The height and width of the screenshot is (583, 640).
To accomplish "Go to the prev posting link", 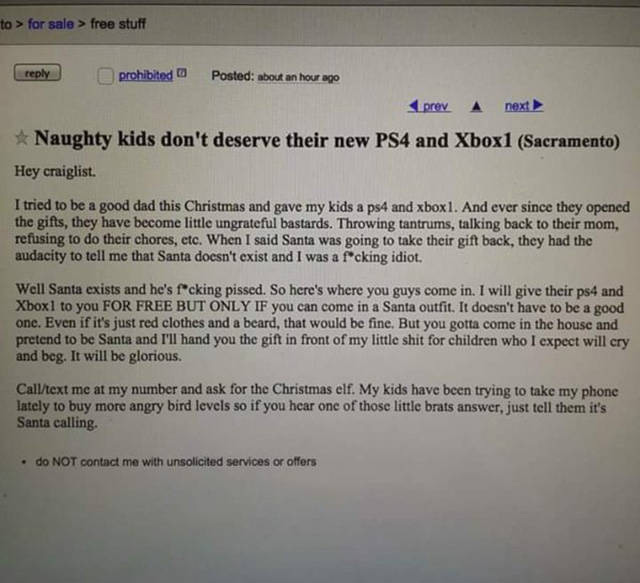I will tap(436, 106).
